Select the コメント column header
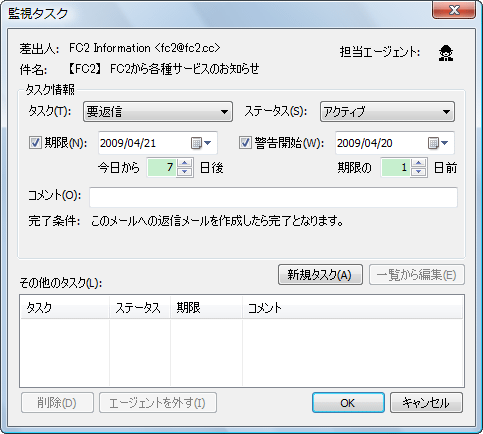This screenshot has width=483, height=434. pyautogui.click(x=352, y=308)
